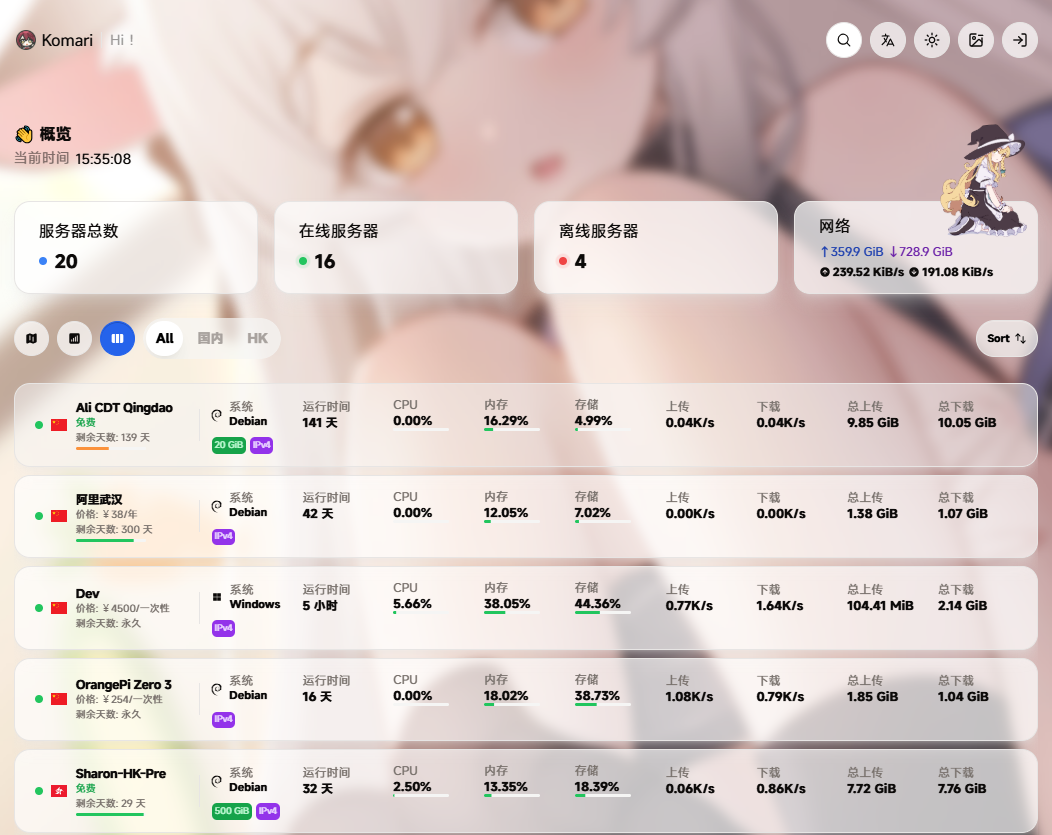Screen dimensions: 1052x835
Task: Click the China flag on OrangePi Zero 3
Action: point(59,699)
